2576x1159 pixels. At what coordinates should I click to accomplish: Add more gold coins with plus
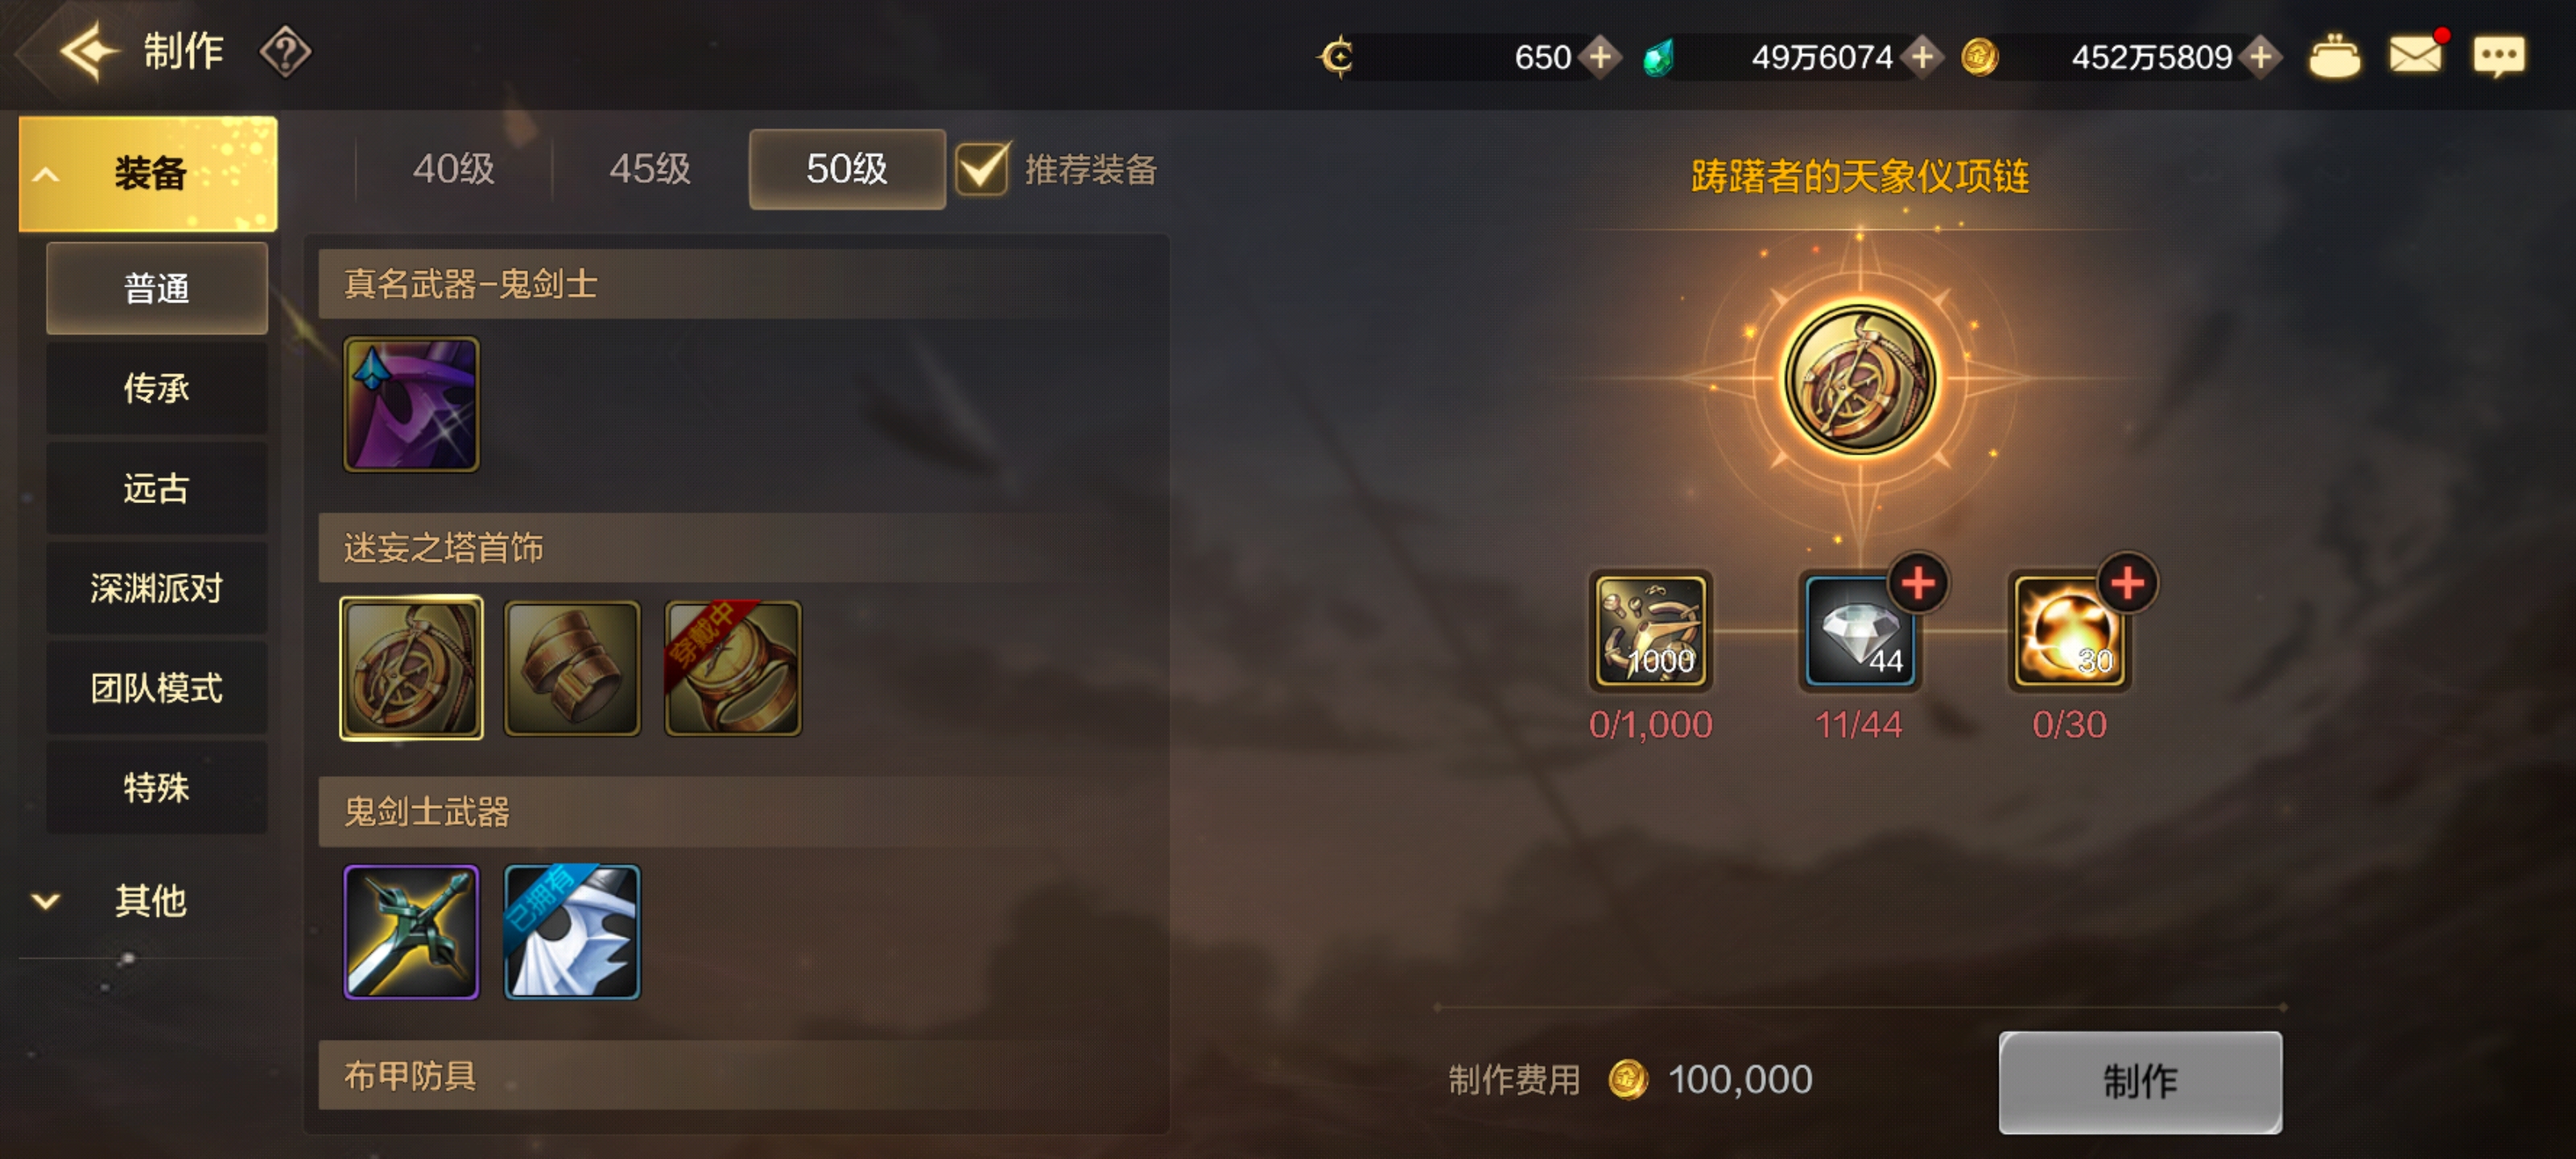(2260, 57)
